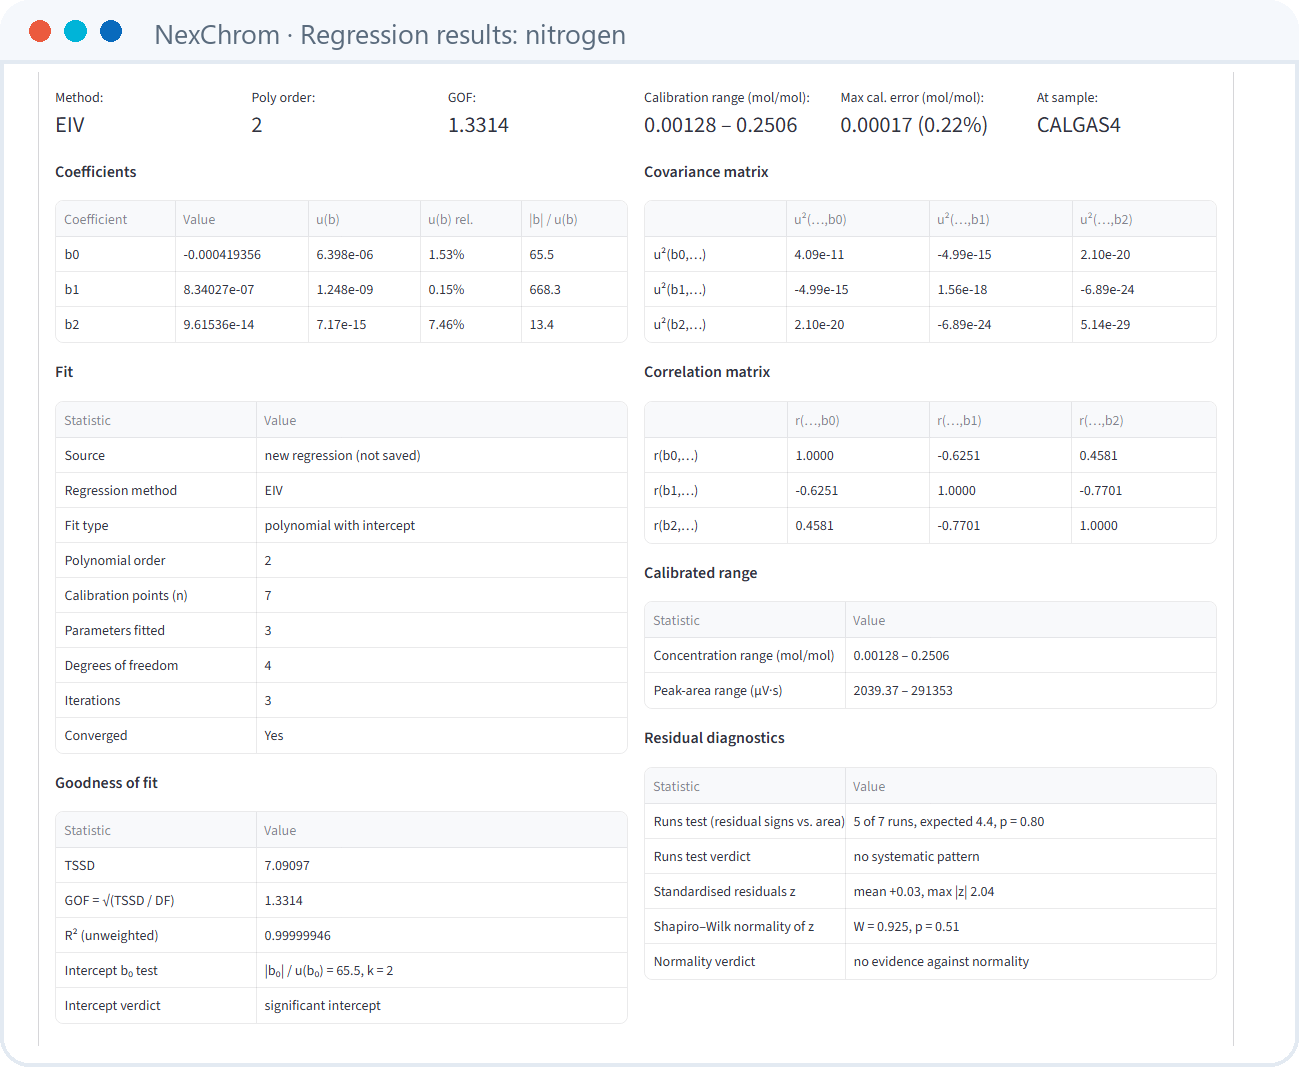Click the window title 'NexChrom · Regression results: nitrogen'

point(390,35)
